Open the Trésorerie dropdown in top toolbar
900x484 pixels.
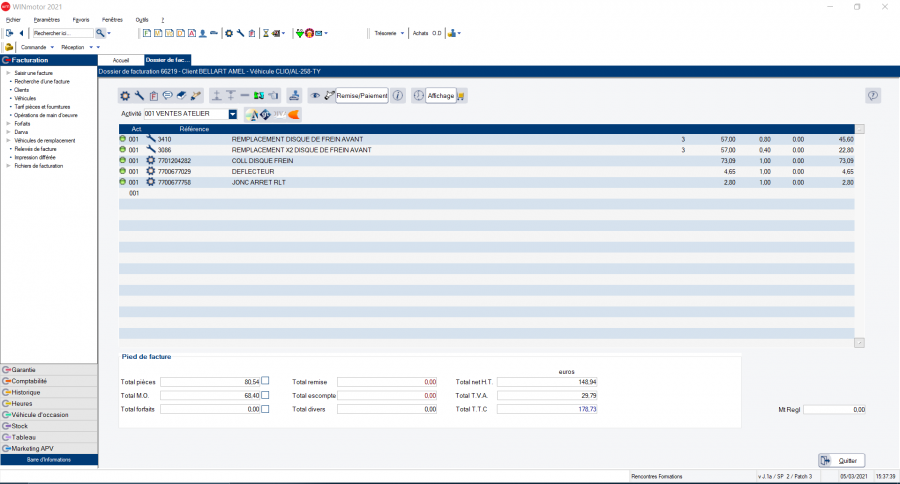(402, 33)
